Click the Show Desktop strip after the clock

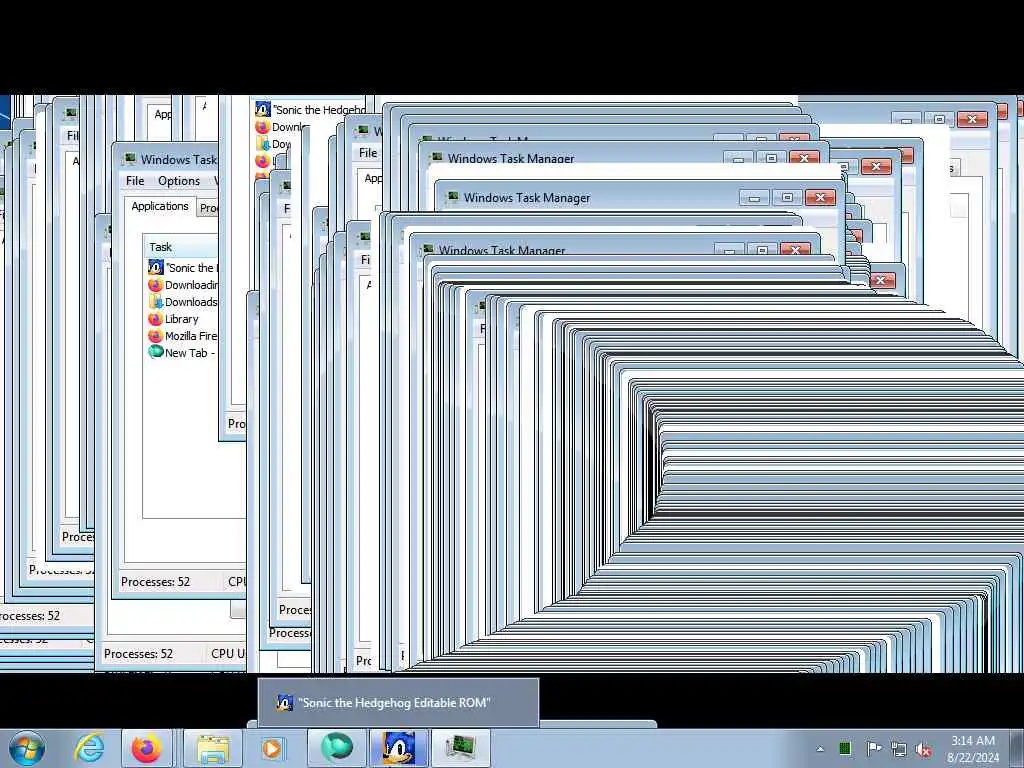pos(1017,748)
